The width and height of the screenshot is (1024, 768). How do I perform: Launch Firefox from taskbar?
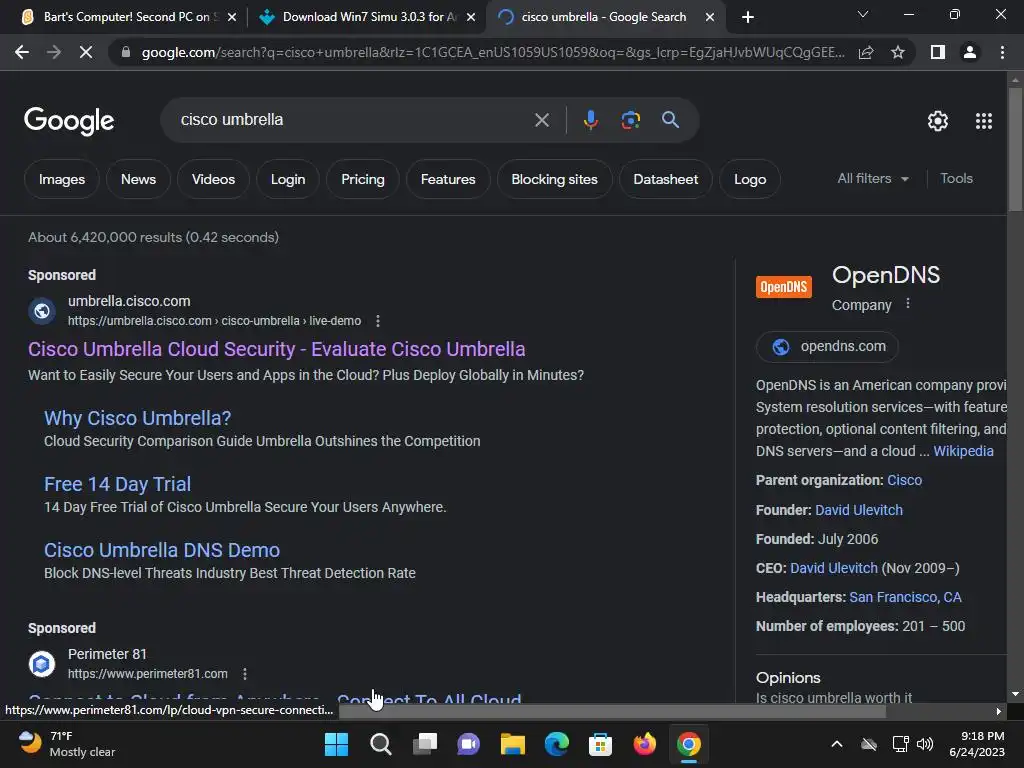tap(645, 744)
